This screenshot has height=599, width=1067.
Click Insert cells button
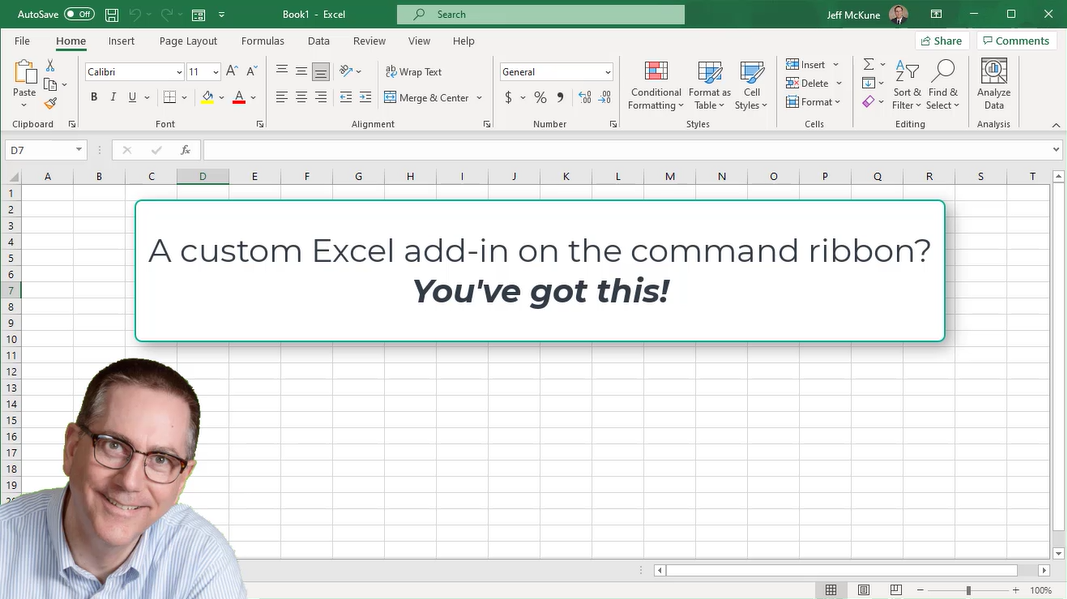pos(806,64)
